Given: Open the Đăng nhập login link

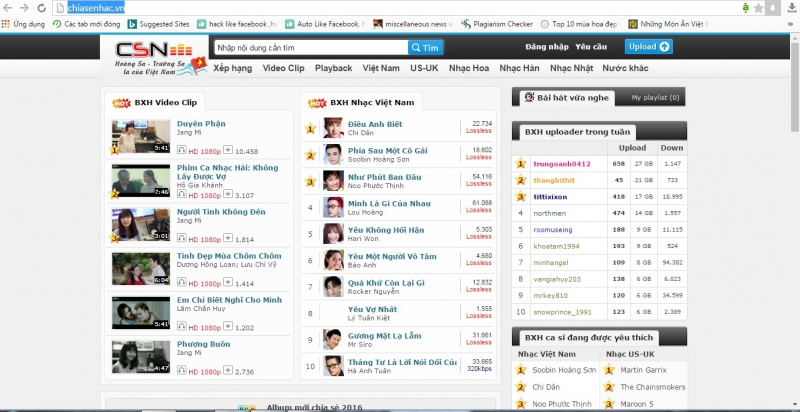Looking at the screenshot, I should tap(546, 46).
